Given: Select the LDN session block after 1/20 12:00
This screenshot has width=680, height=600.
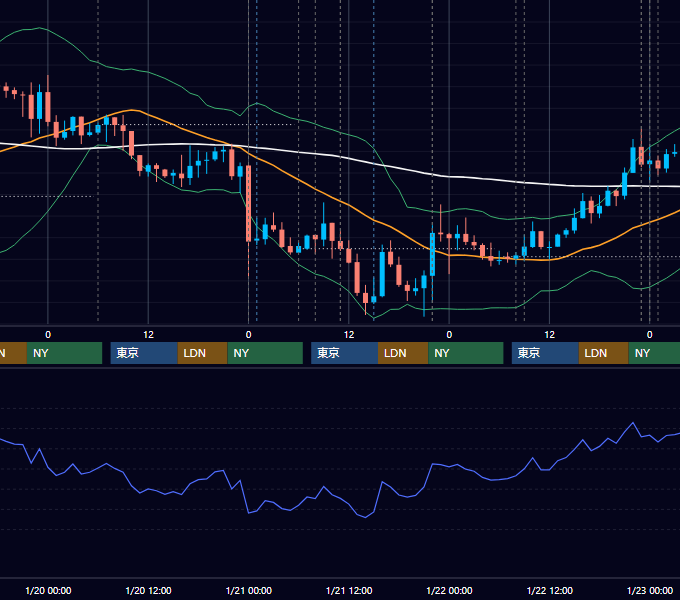Looking at the screenshot, I should tap(203, 353).
